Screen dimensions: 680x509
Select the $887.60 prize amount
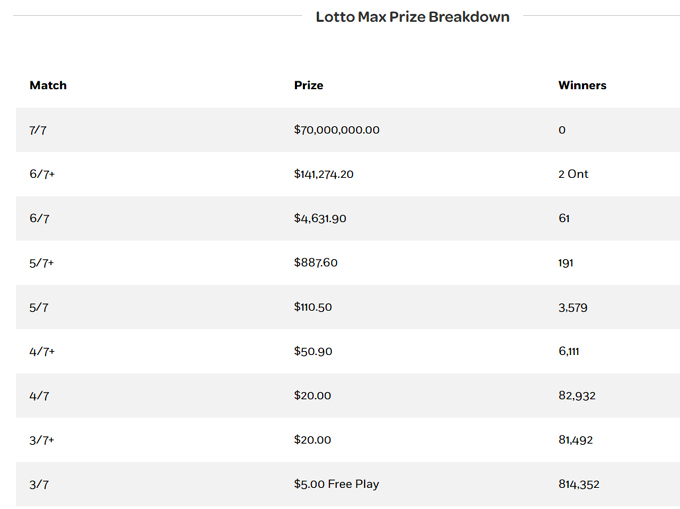click(316, 263)
